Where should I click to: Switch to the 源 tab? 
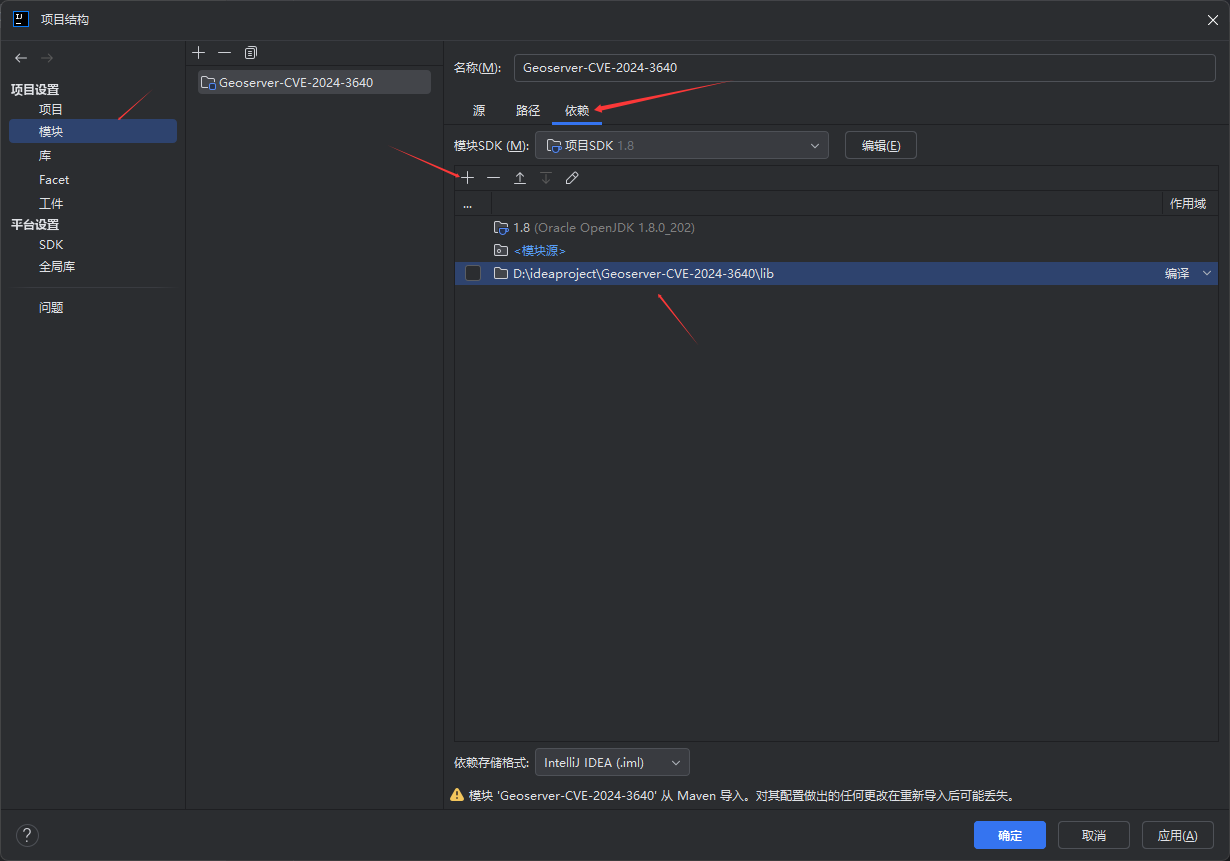coord(479,111)
